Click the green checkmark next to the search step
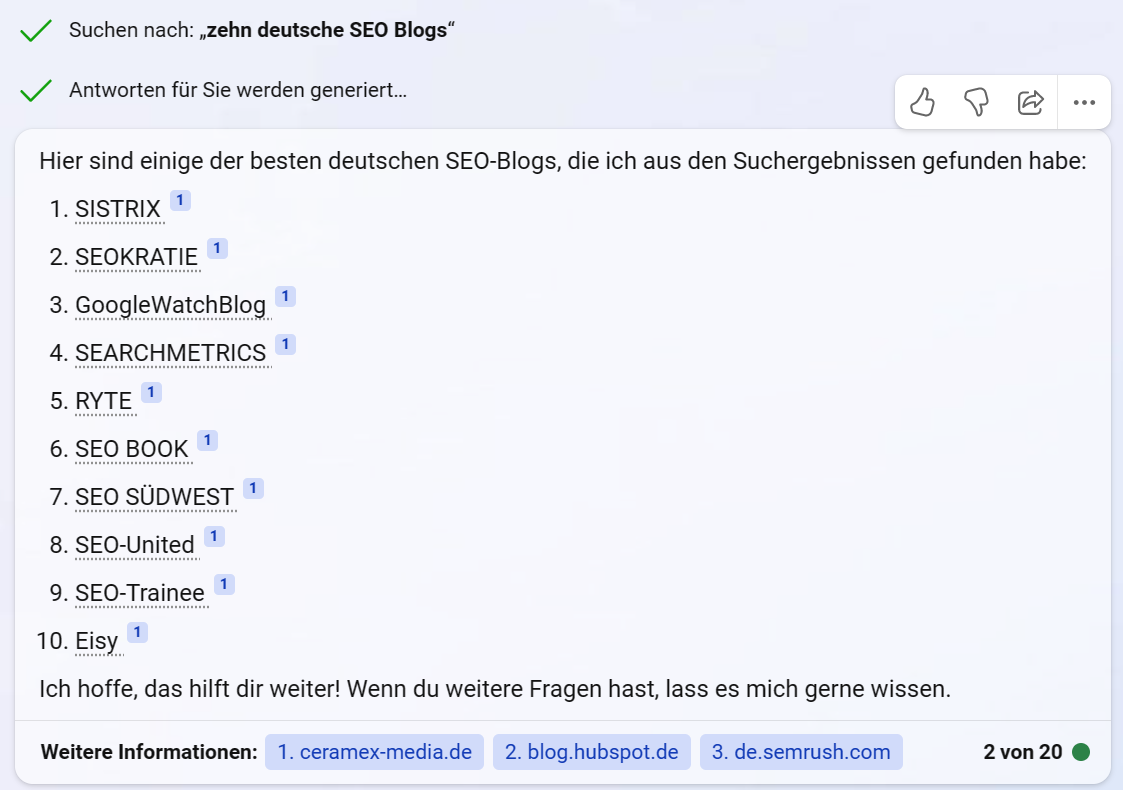The image size is (1123, 790). coord(35,30)
